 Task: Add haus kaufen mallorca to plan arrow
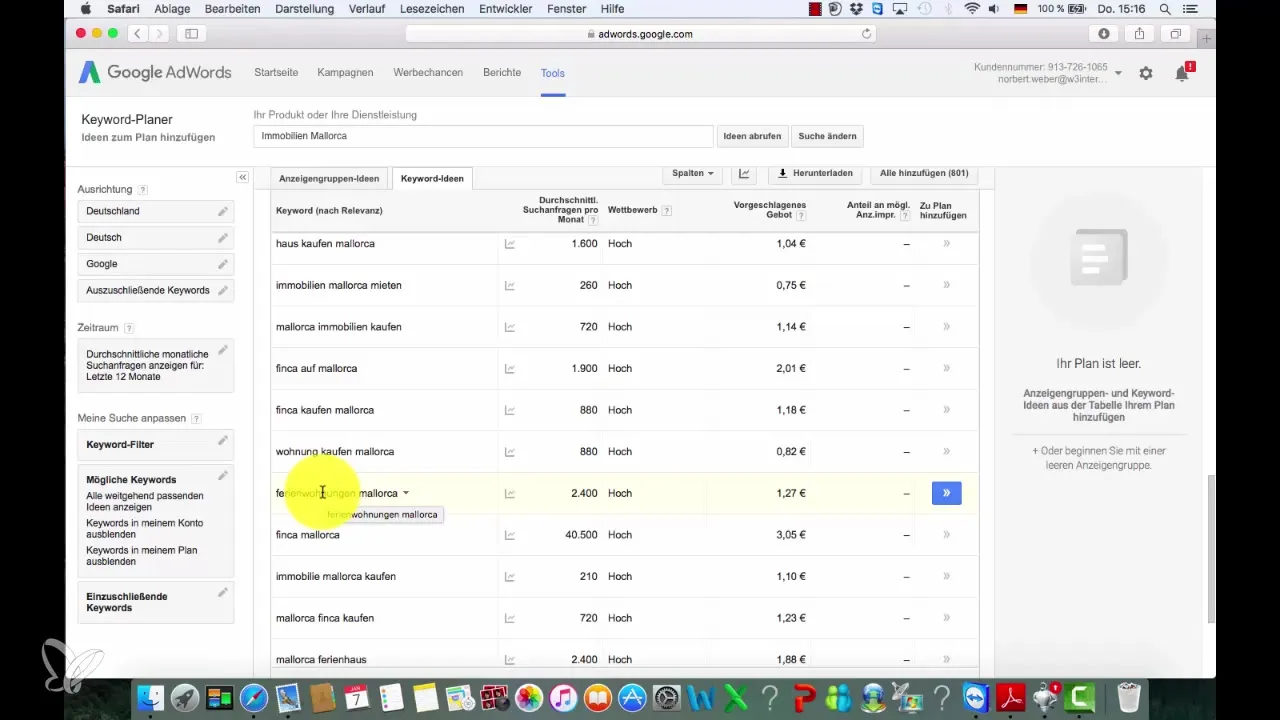point(946,244)
